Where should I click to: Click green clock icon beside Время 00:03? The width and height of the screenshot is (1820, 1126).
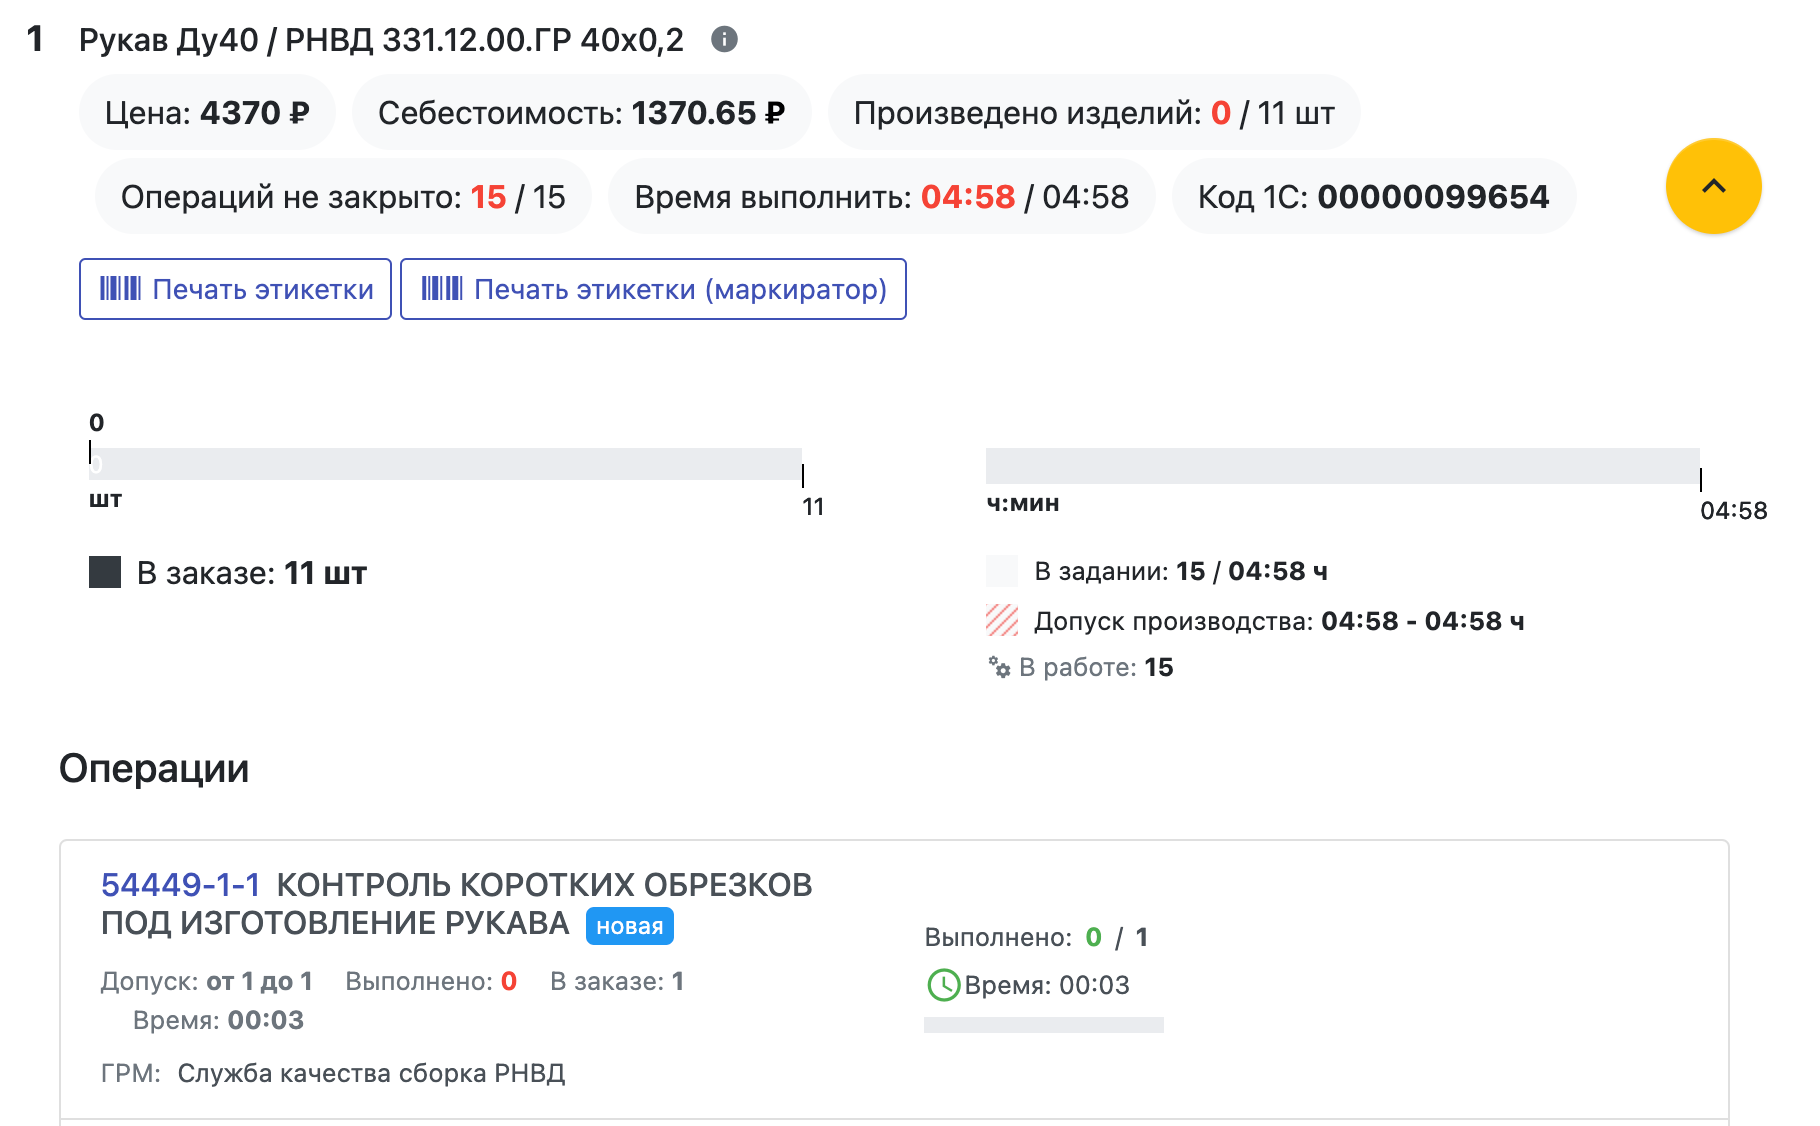coord(943,985)
